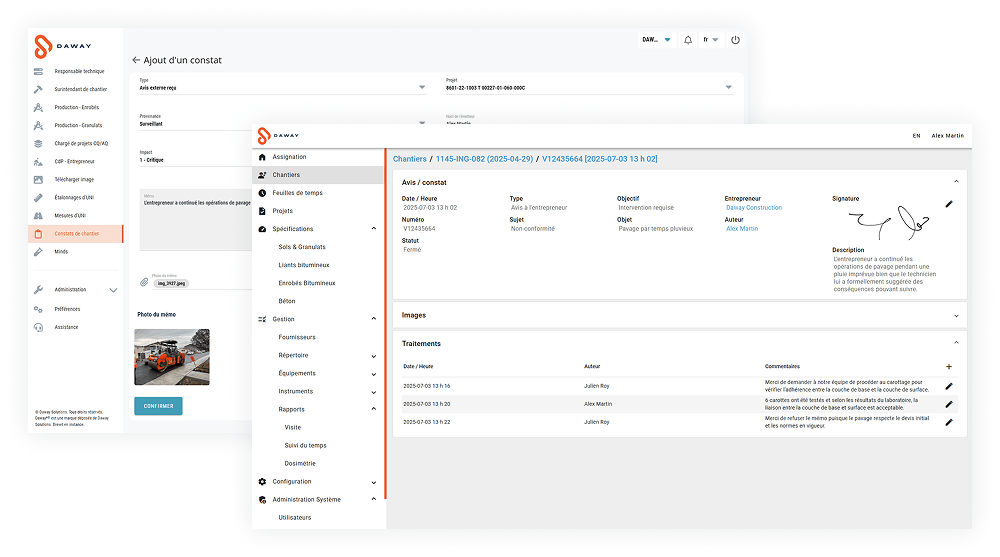Open Sols & Granulats under Spécifications
1000x557 pixels.
pyautogui.click(x=302, y=247)
